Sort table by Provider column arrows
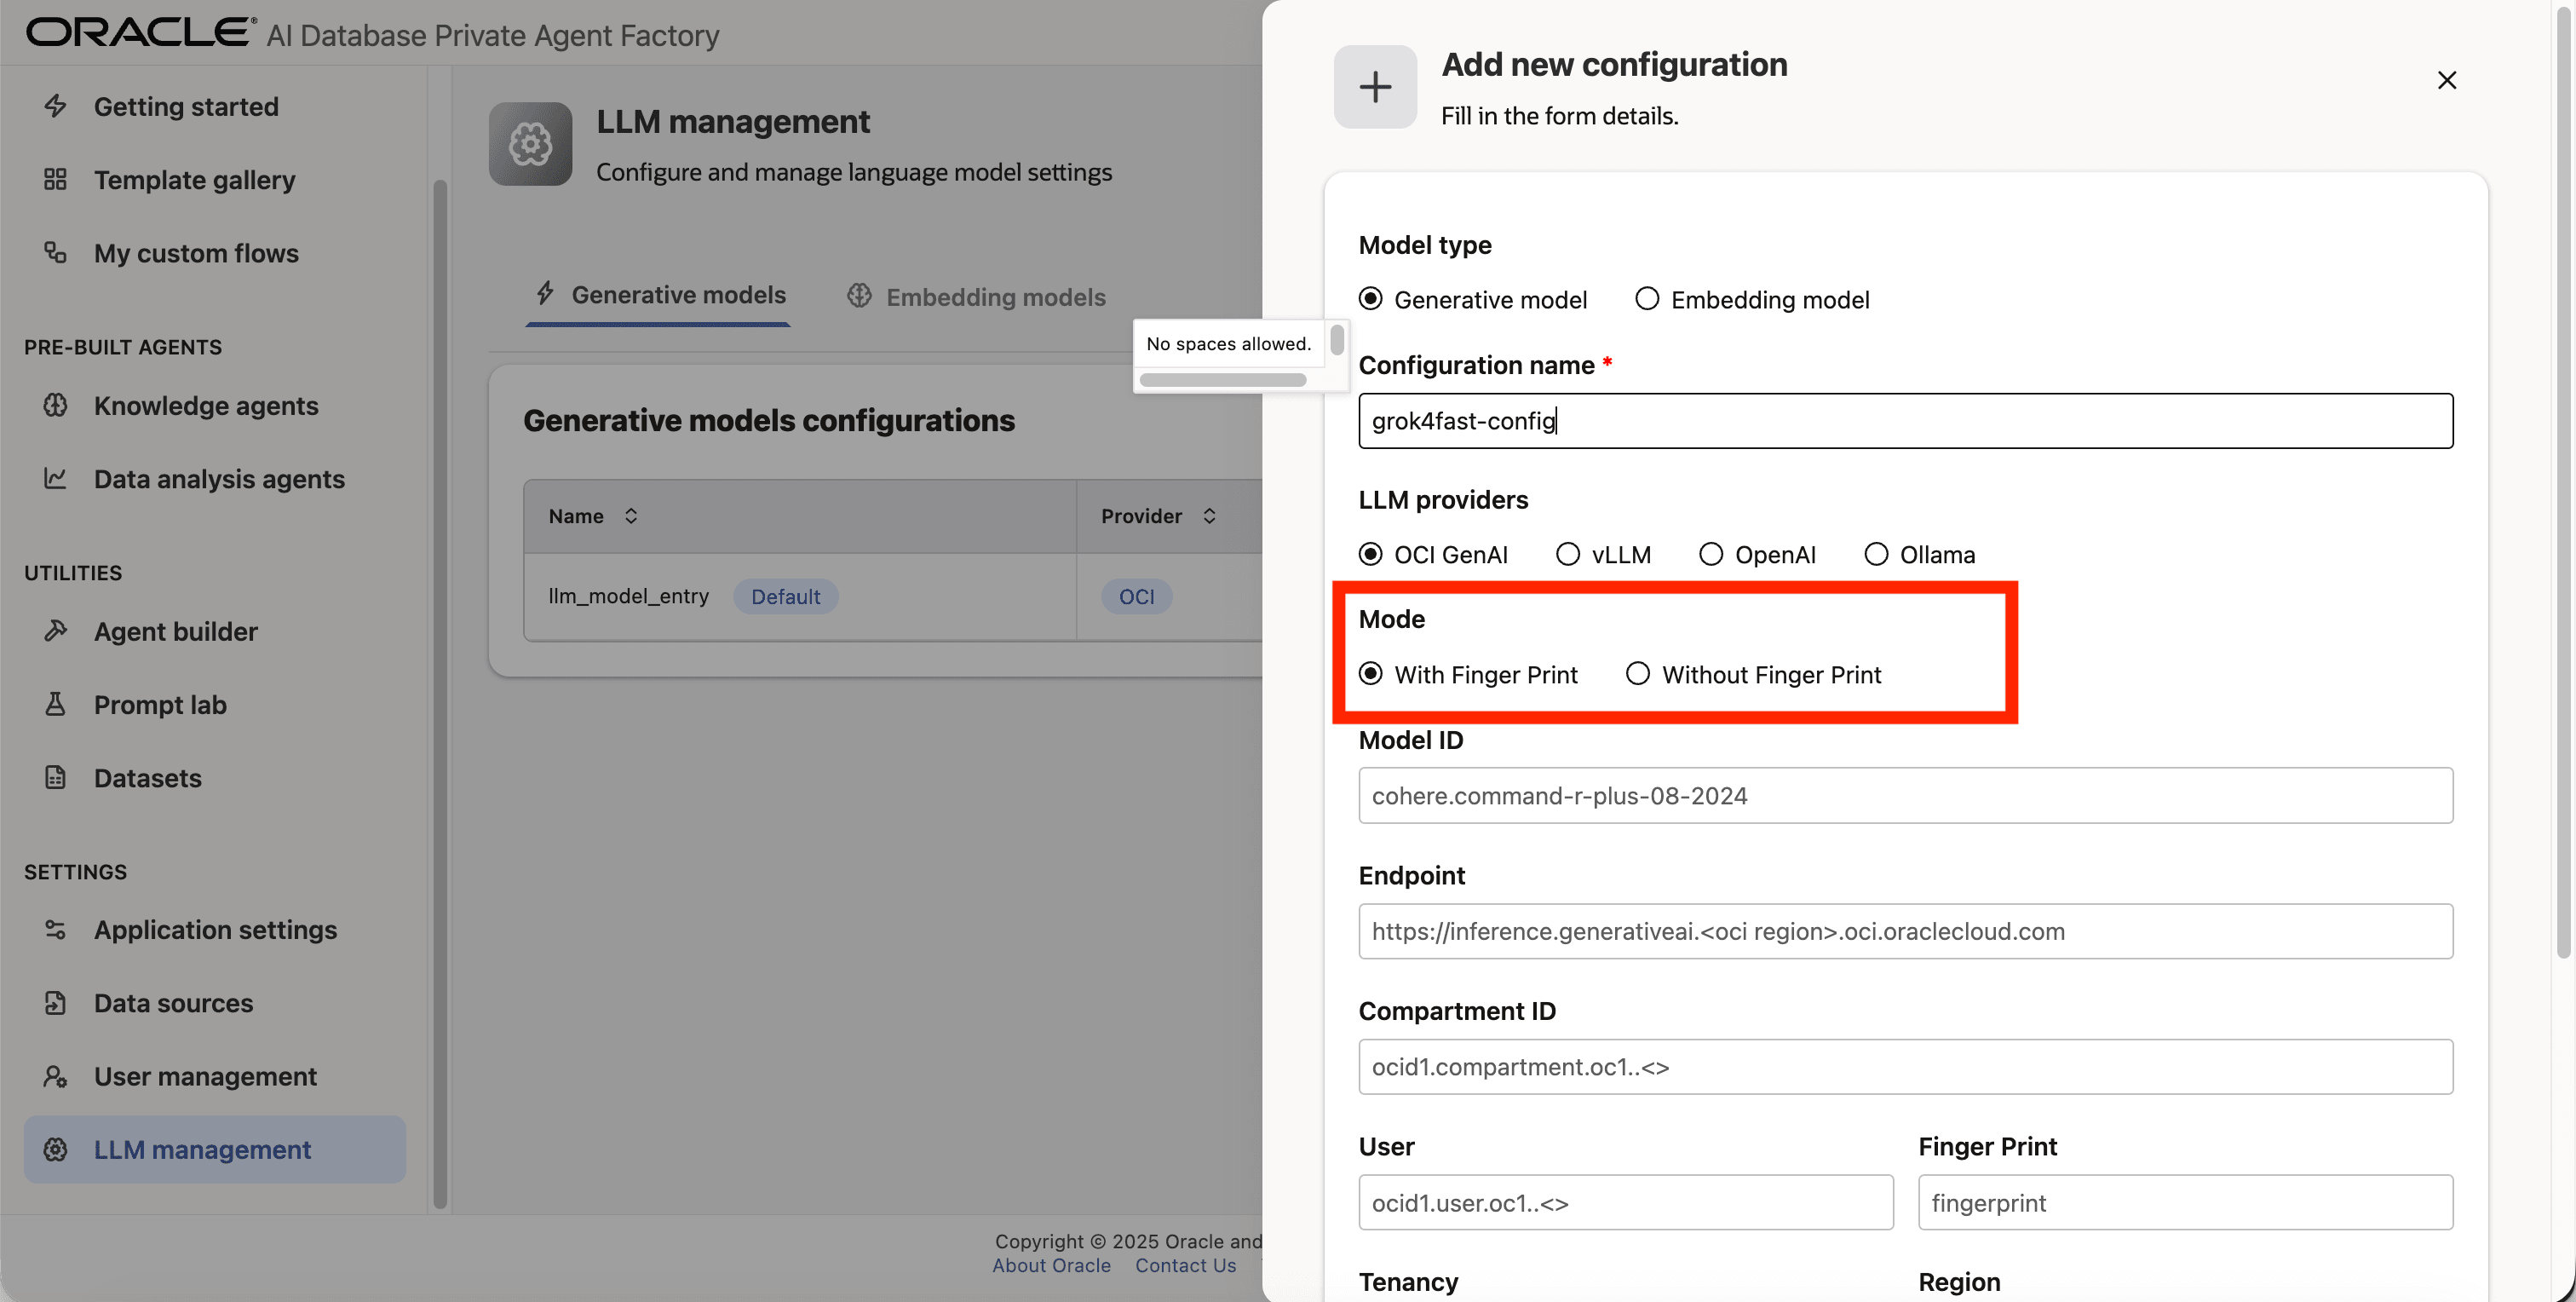 [x=1209, y=516]
